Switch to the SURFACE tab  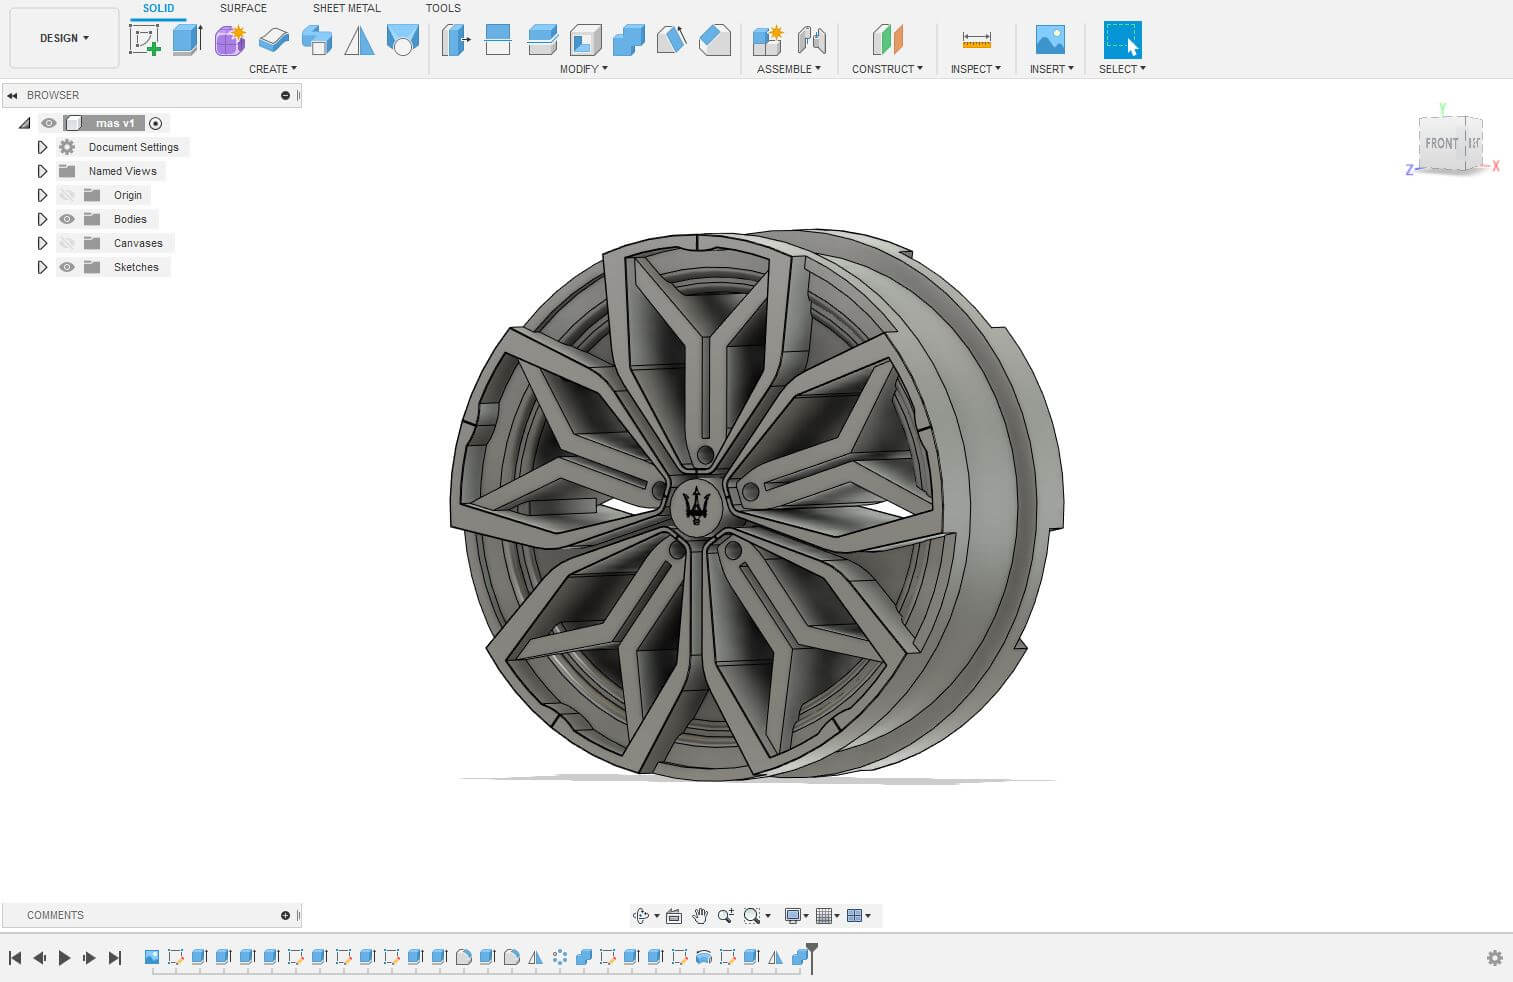(243, 8)
